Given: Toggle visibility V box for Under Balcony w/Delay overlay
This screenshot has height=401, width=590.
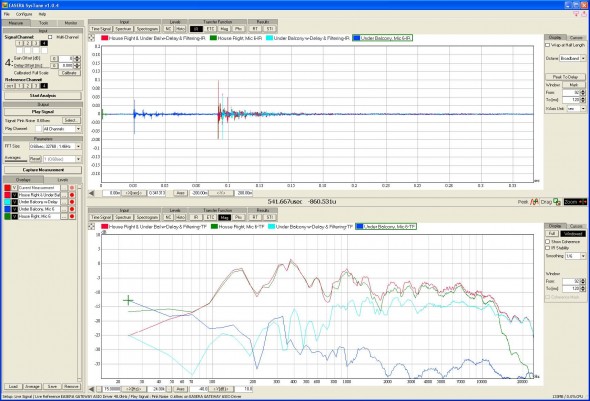Looking at the screenshot, I should [14, 202].
